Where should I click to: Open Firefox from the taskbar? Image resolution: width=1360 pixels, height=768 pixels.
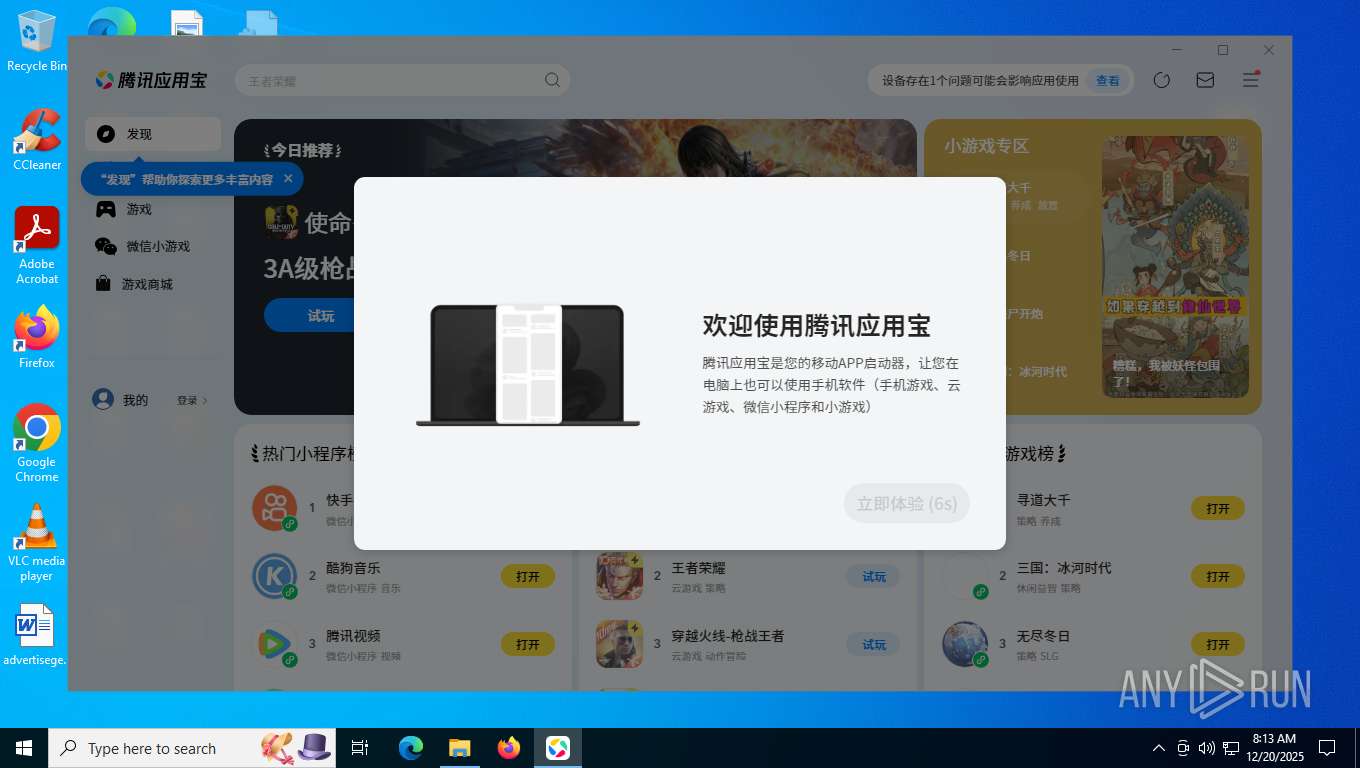509,748
